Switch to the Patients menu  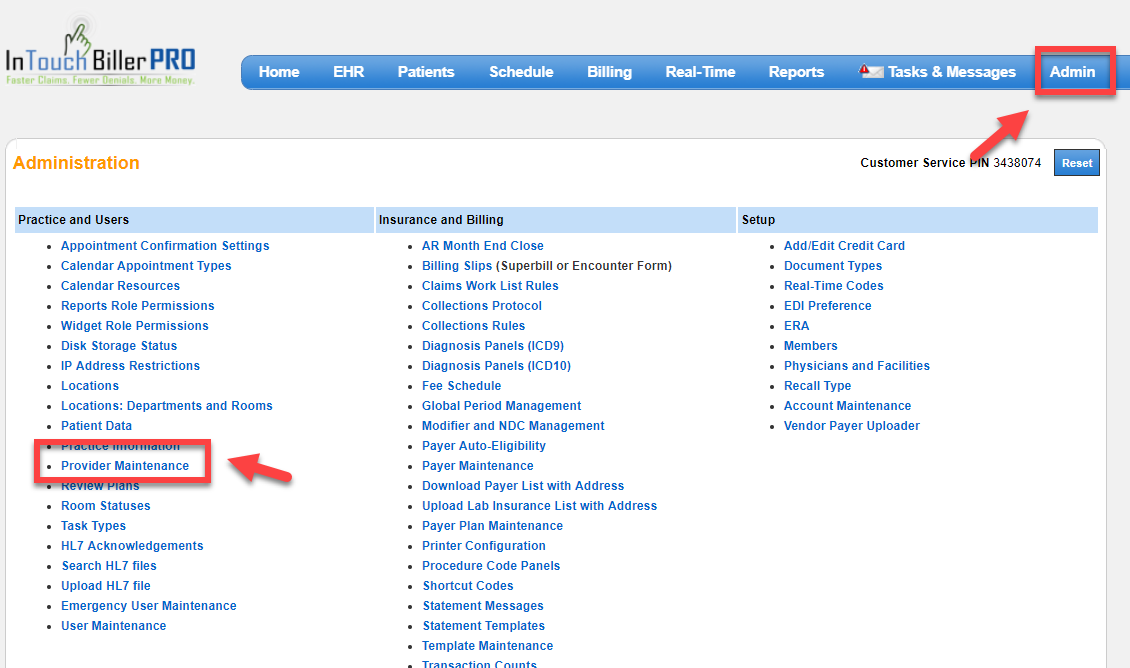426,72
